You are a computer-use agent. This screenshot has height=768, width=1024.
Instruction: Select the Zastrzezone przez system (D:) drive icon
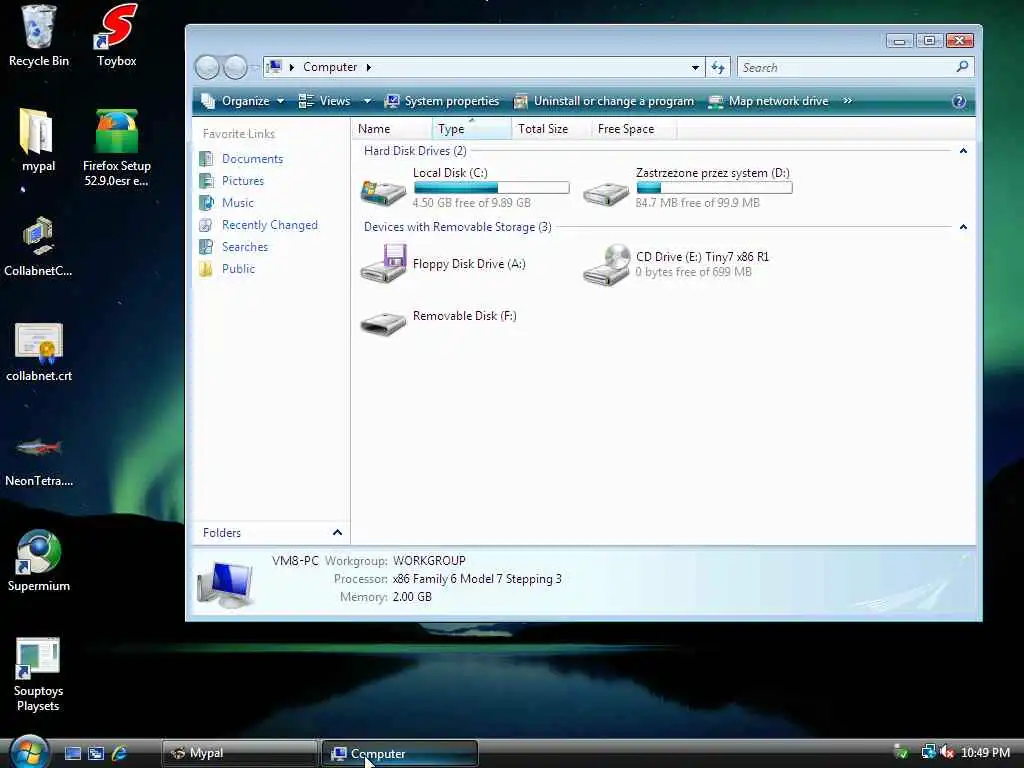[x=606, y=193]
